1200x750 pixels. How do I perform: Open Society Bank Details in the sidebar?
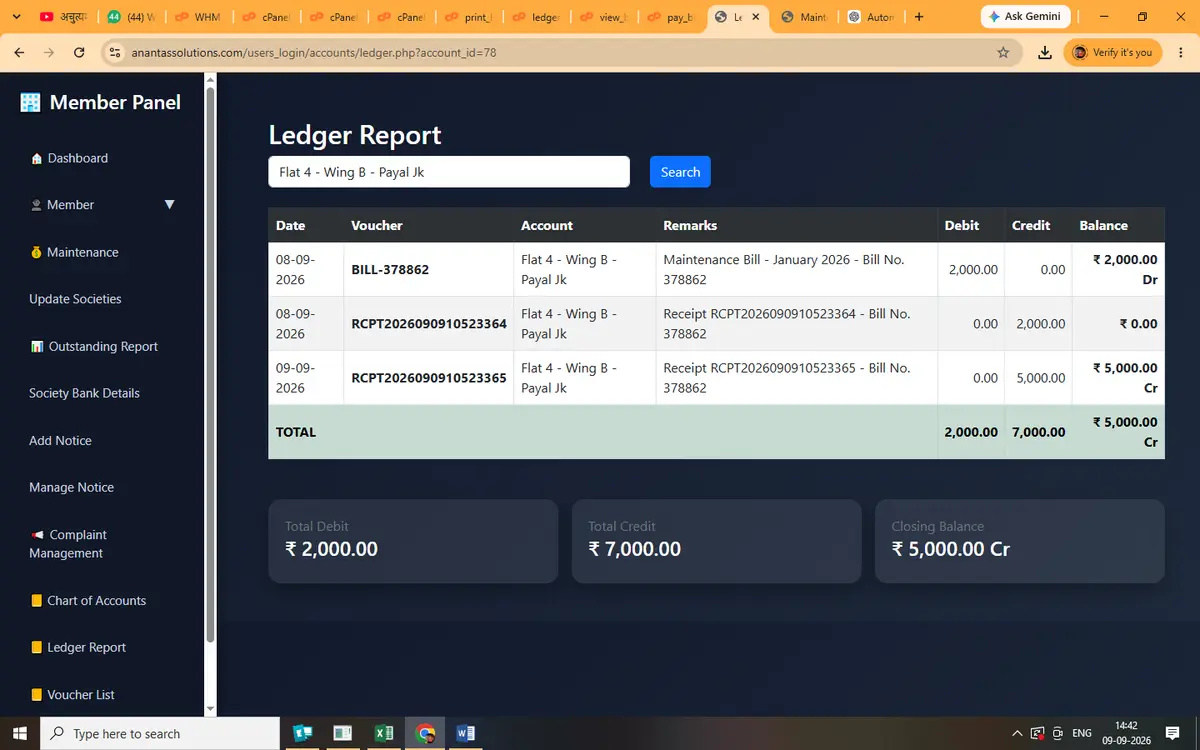pyautogui.click(x=84, y=393)
